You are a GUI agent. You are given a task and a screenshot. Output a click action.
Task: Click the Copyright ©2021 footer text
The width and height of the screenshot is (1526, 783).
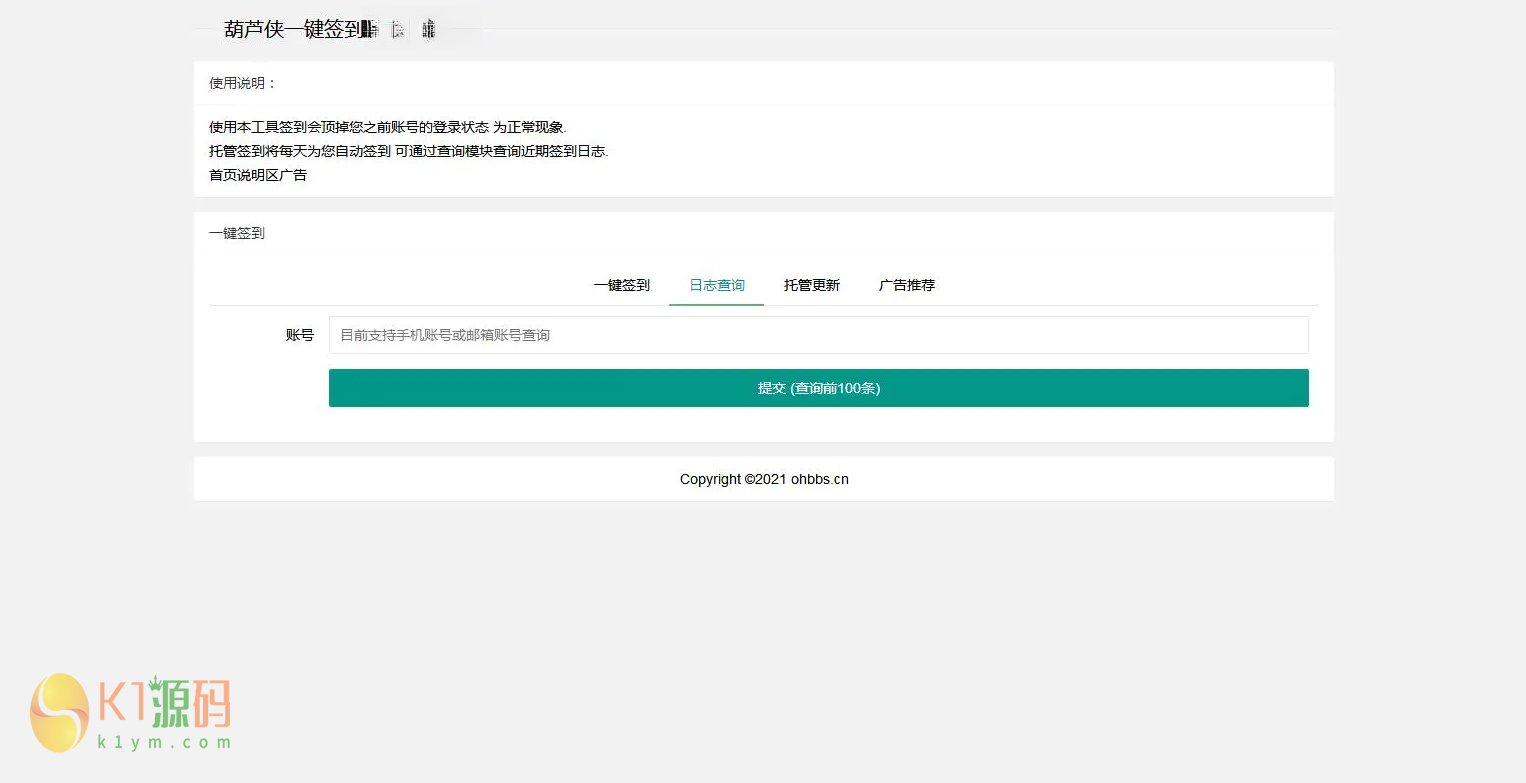point(733,479)
